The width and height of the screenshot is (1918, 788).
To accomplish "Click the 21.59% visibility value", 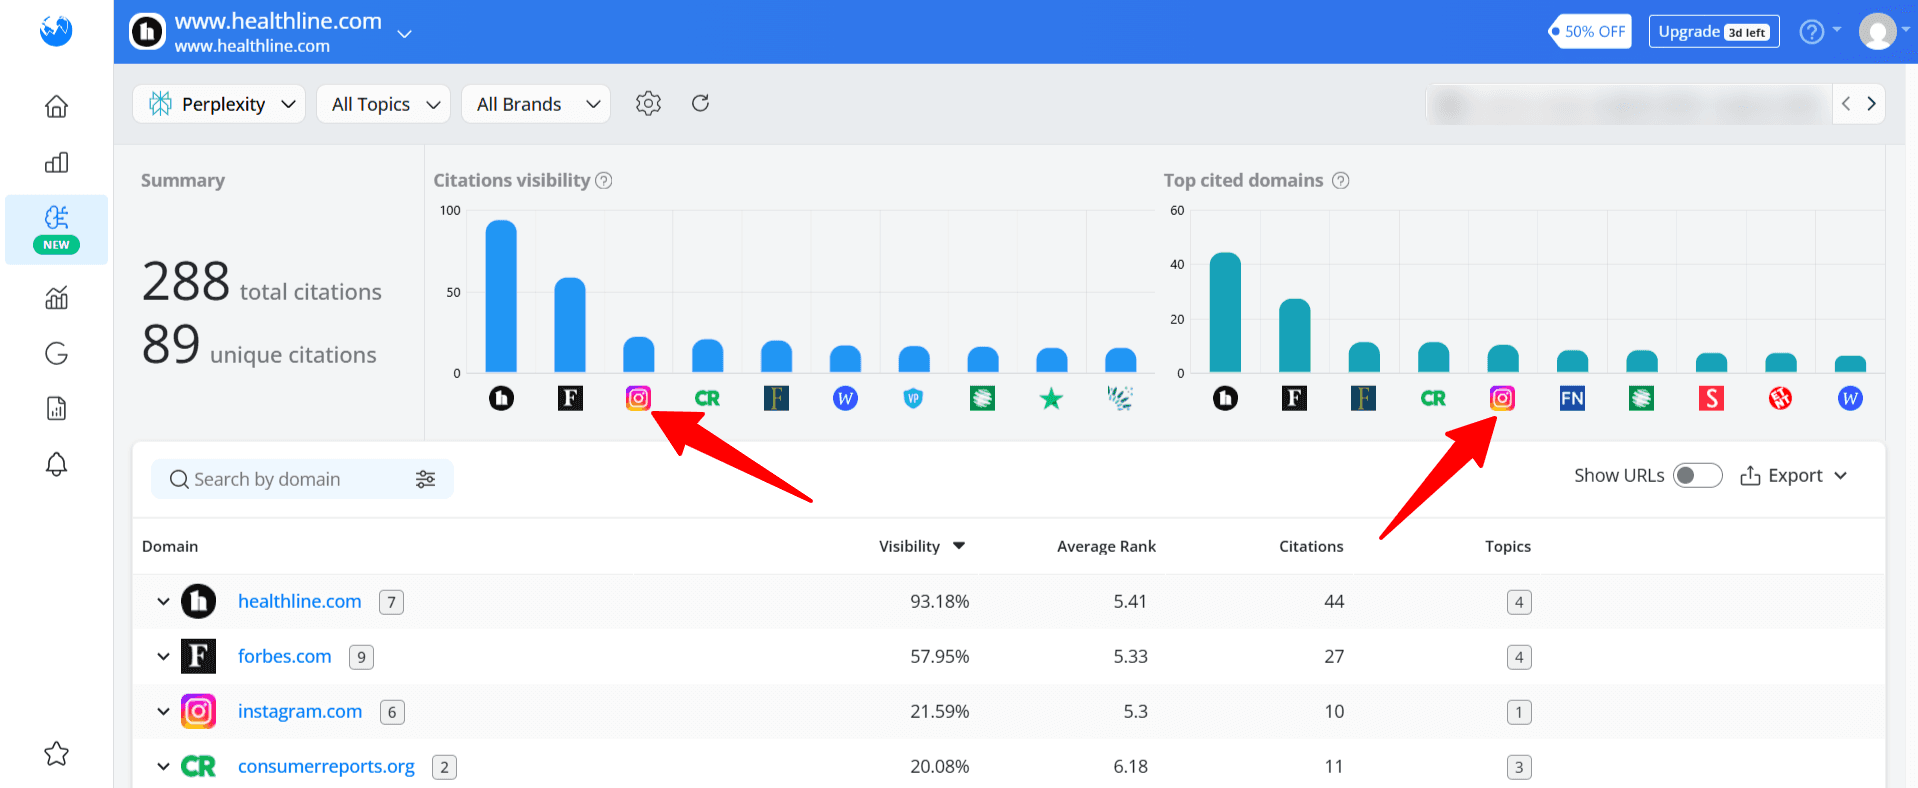I will 939,711.
